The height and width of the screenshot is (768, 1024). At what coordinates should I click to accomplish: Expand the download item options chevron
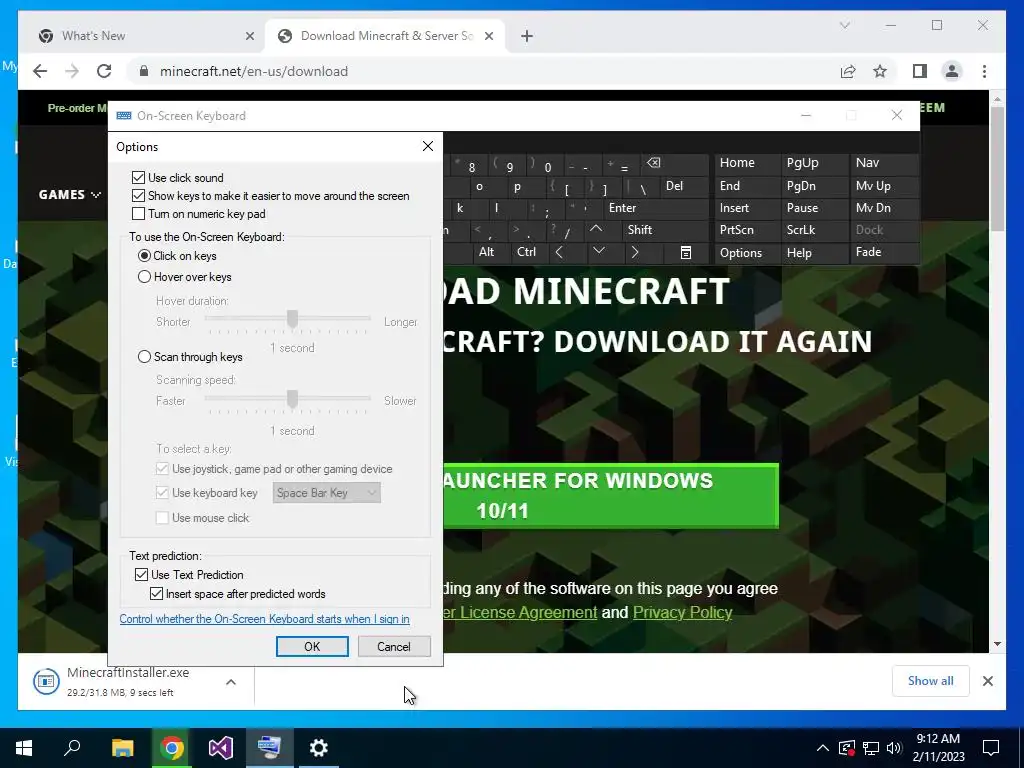[231, 682]
